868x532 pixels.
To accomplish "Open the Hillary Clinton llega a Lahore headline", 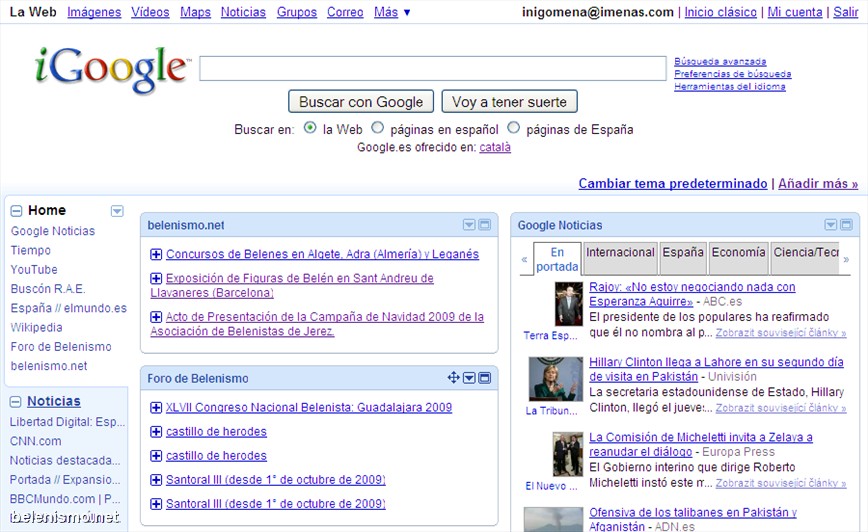I will tap(716, 369).
